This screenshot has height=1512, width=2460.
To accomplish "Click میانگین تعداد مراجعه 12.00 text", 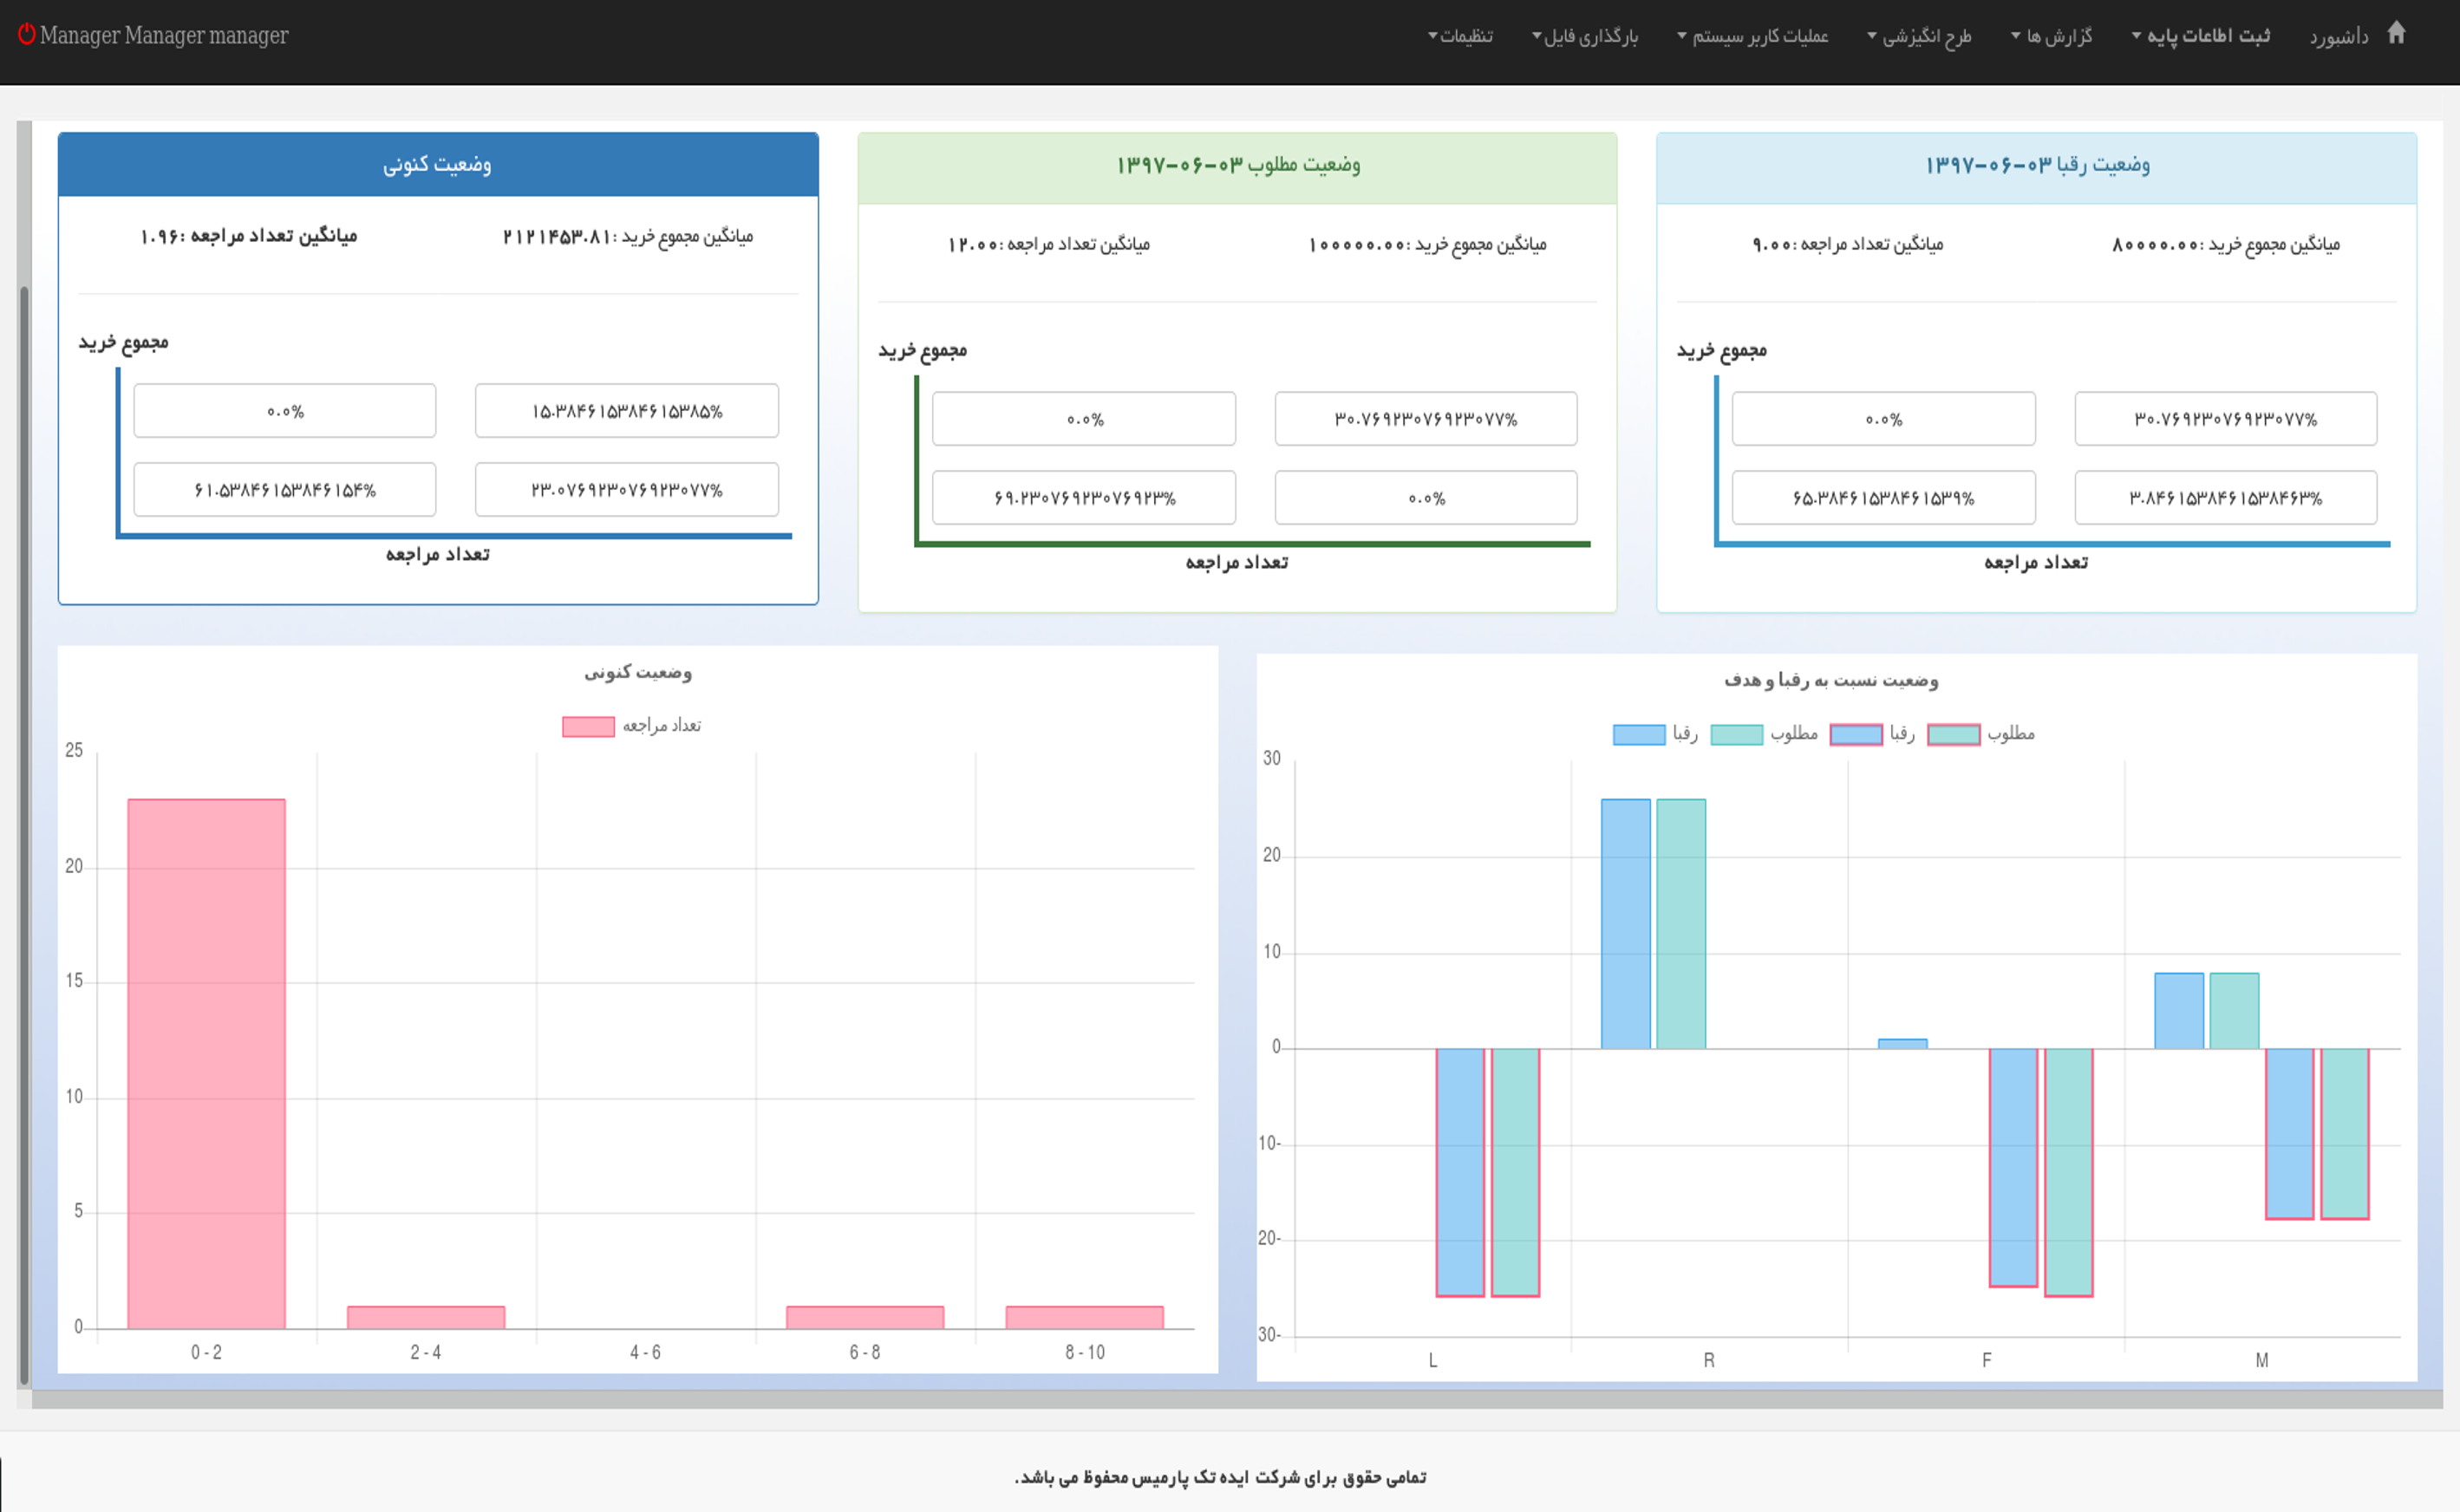I will coord(1049,245).
